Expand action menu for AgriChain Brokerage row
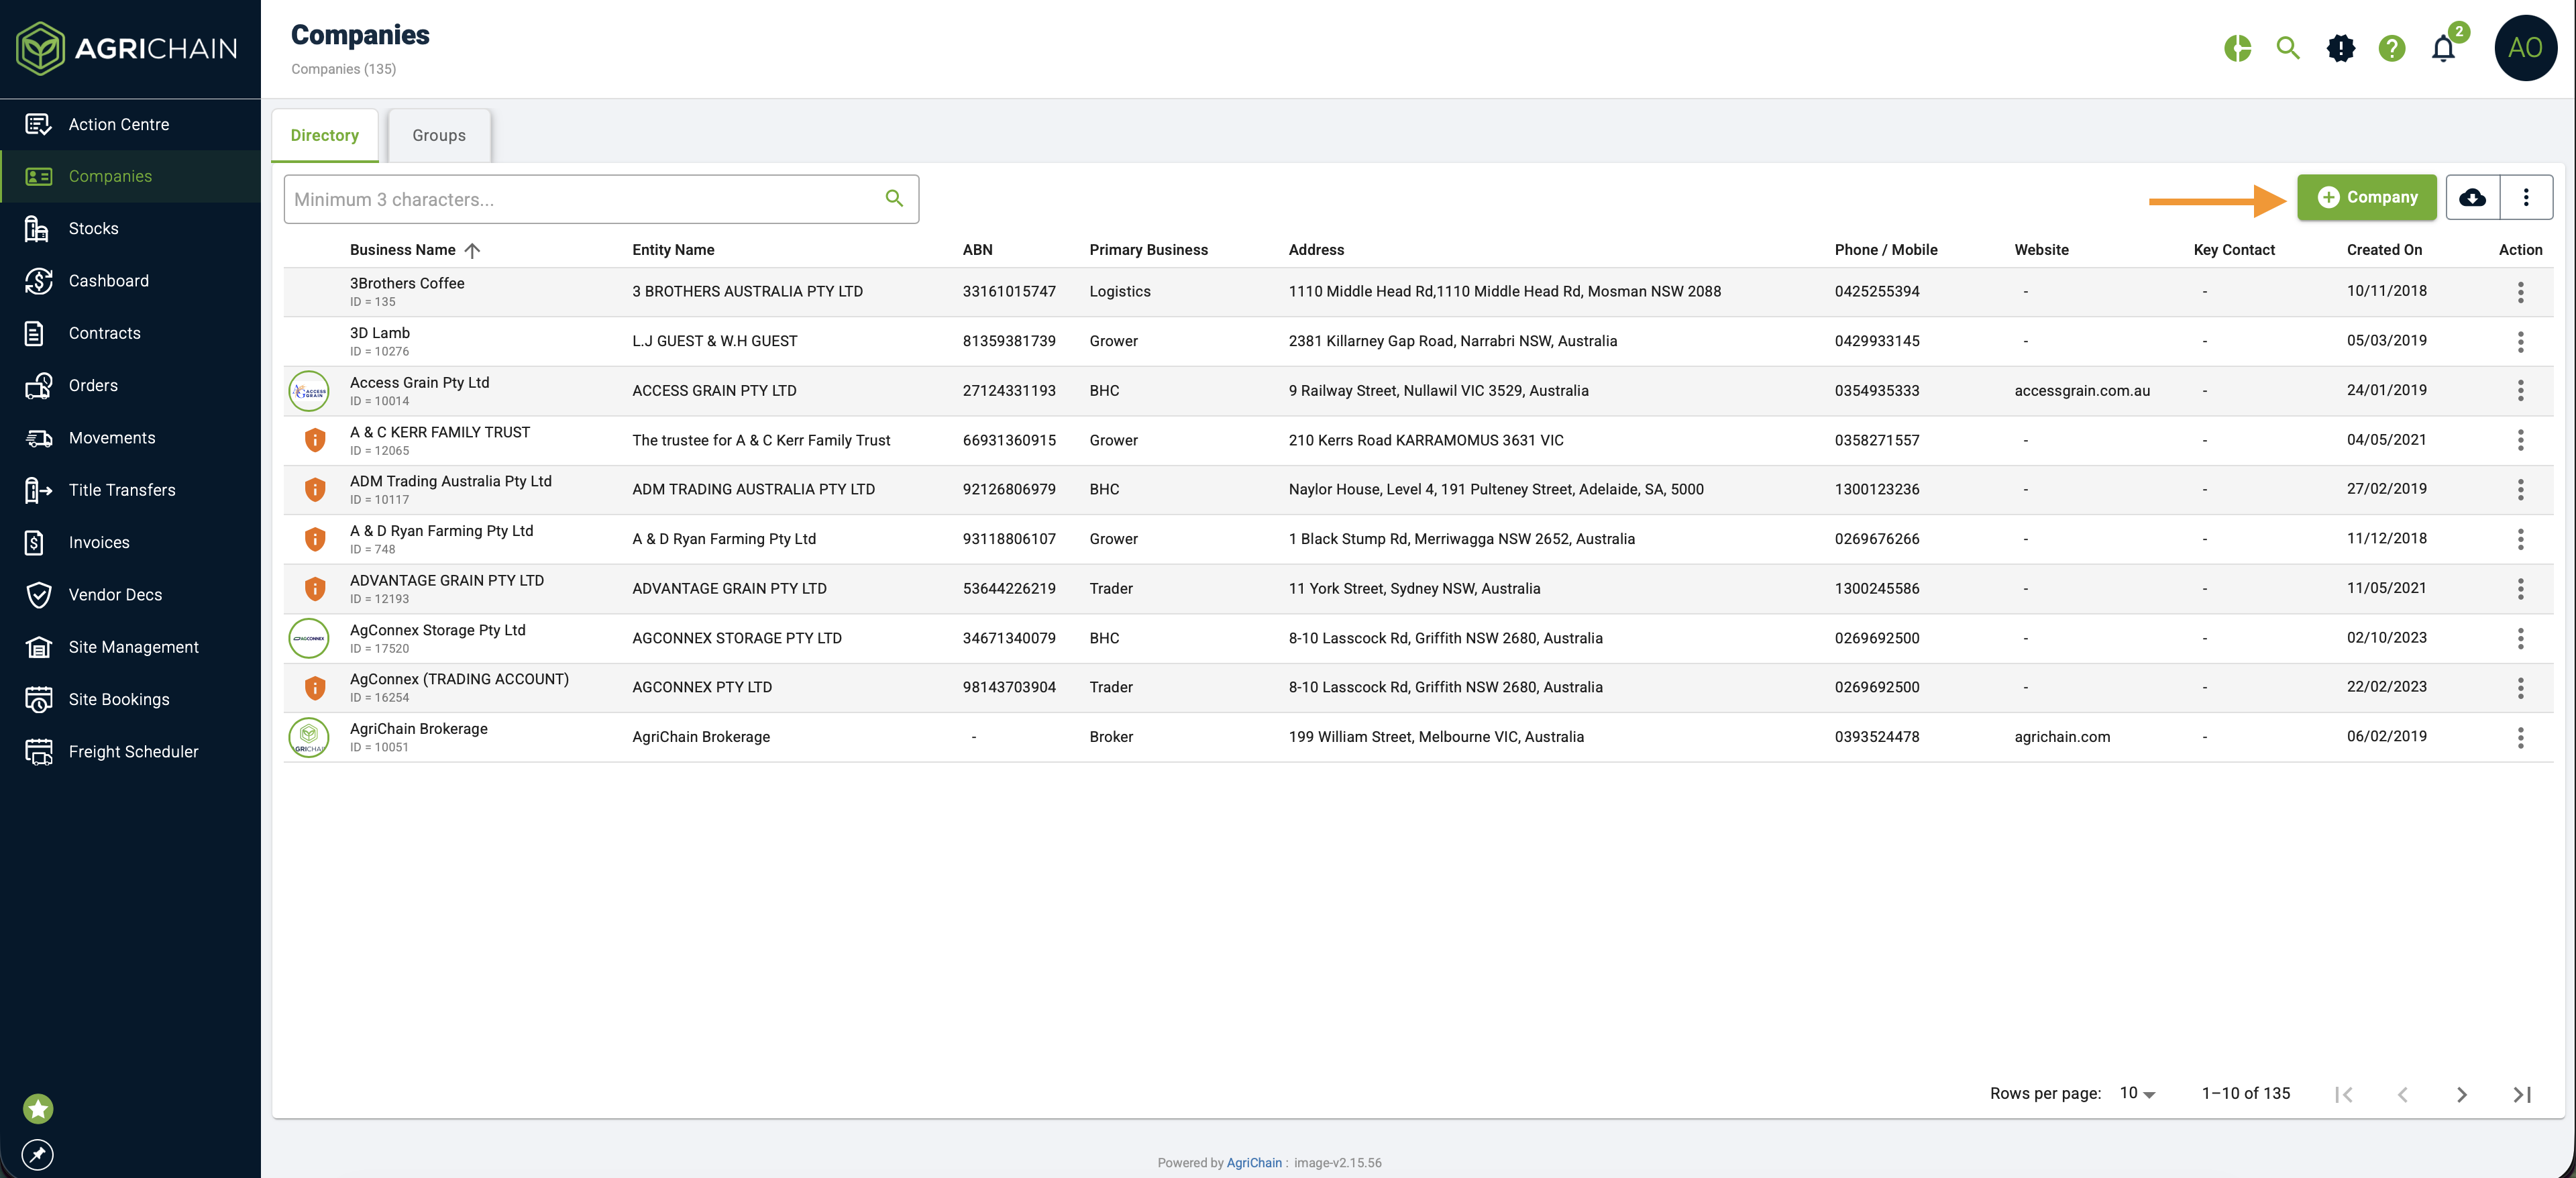The height and width of the screenshot is (1178, 2576). tap(2520, 737)
